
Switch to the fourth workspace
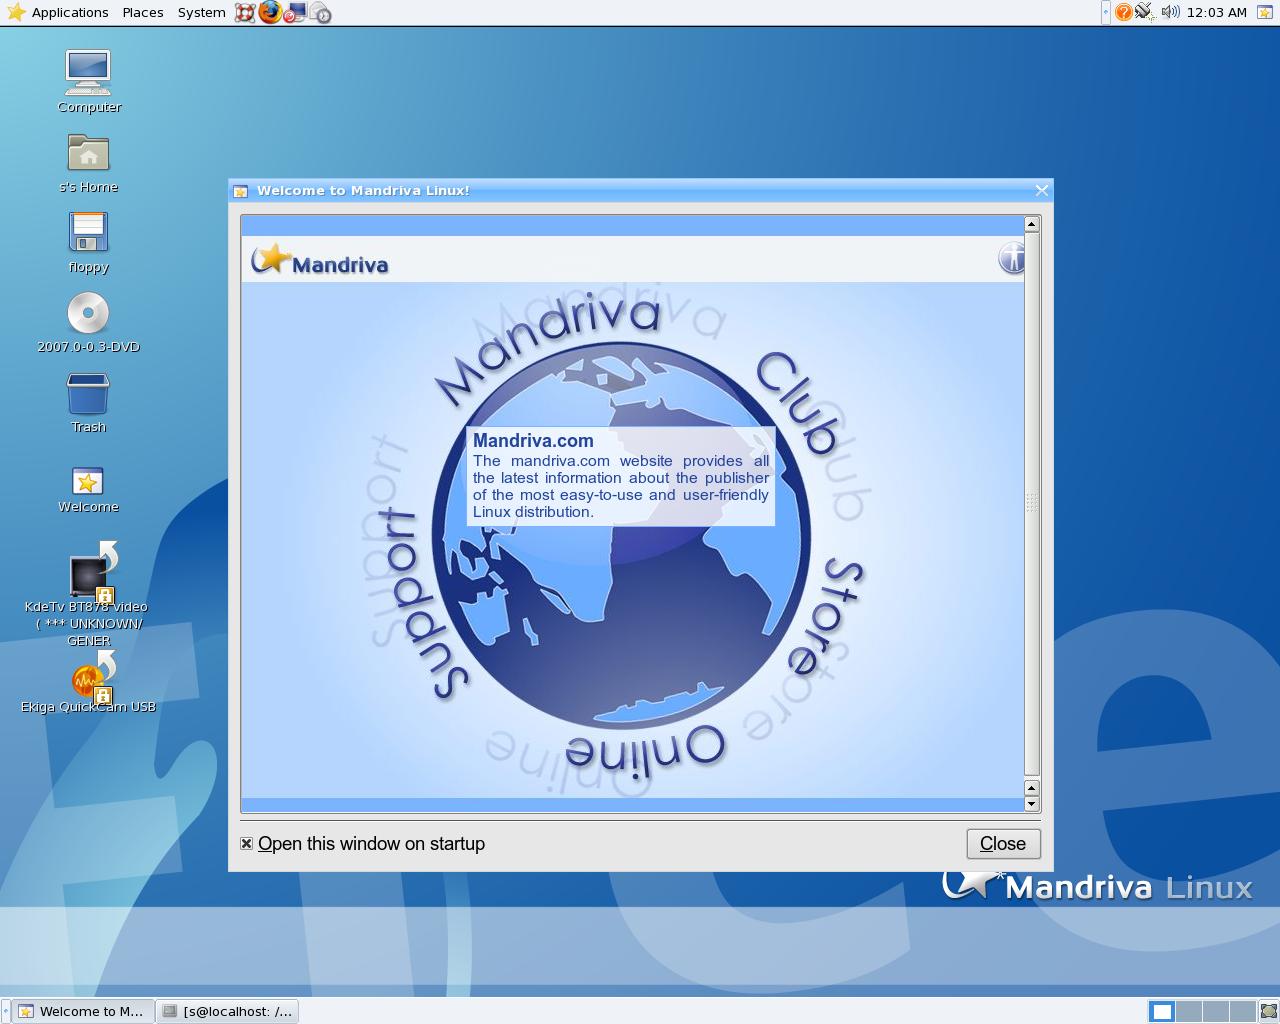click(x=1242, y=1012)
